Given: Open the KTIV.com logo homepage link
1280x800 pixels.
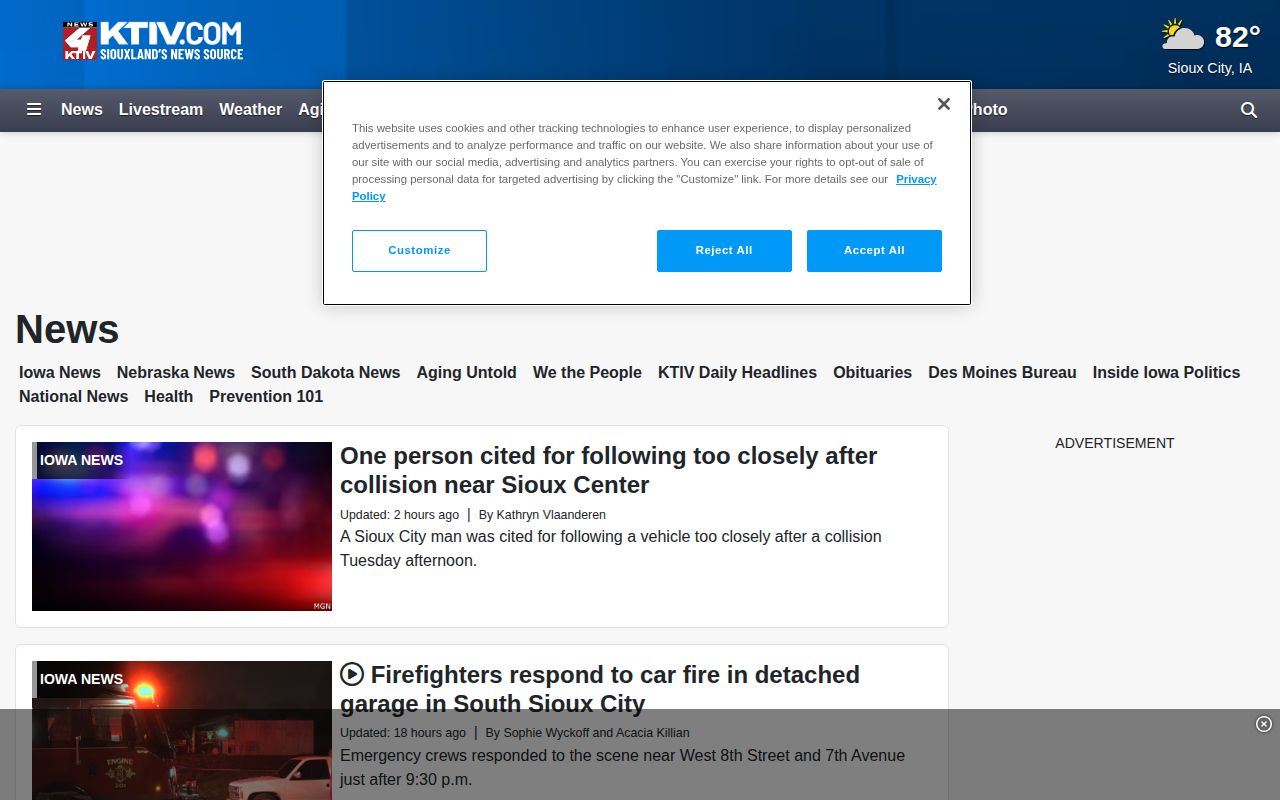Looking at the screenshot, I should (153, 41).
